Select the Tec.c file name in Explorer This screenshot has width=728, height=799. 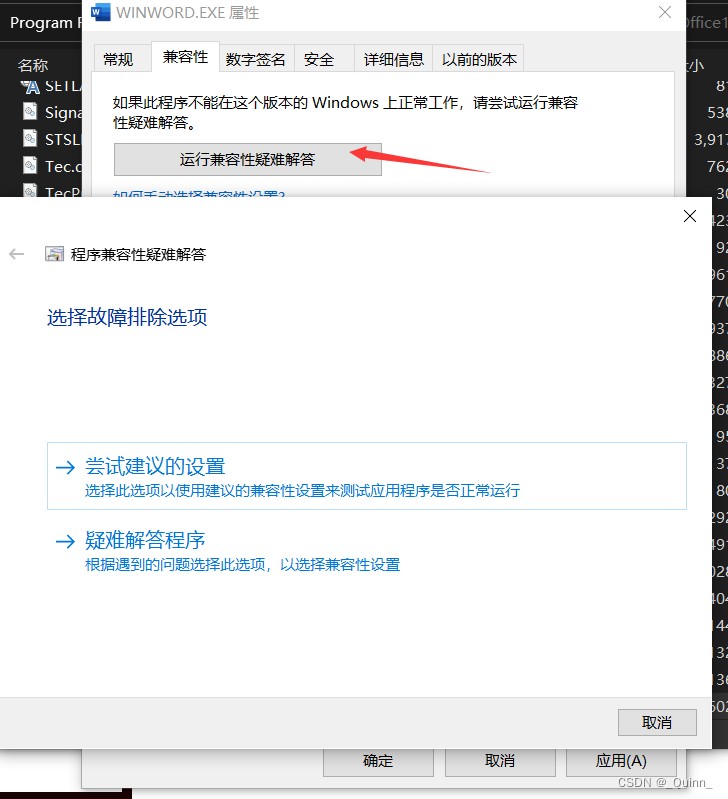(64, 166)
